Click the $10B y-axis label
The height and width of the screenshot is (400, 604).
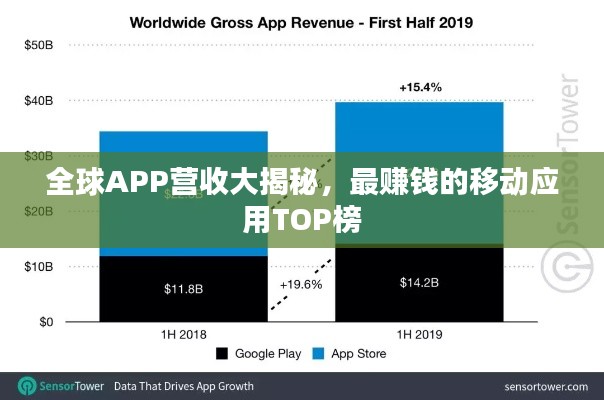tap(38, 267)
